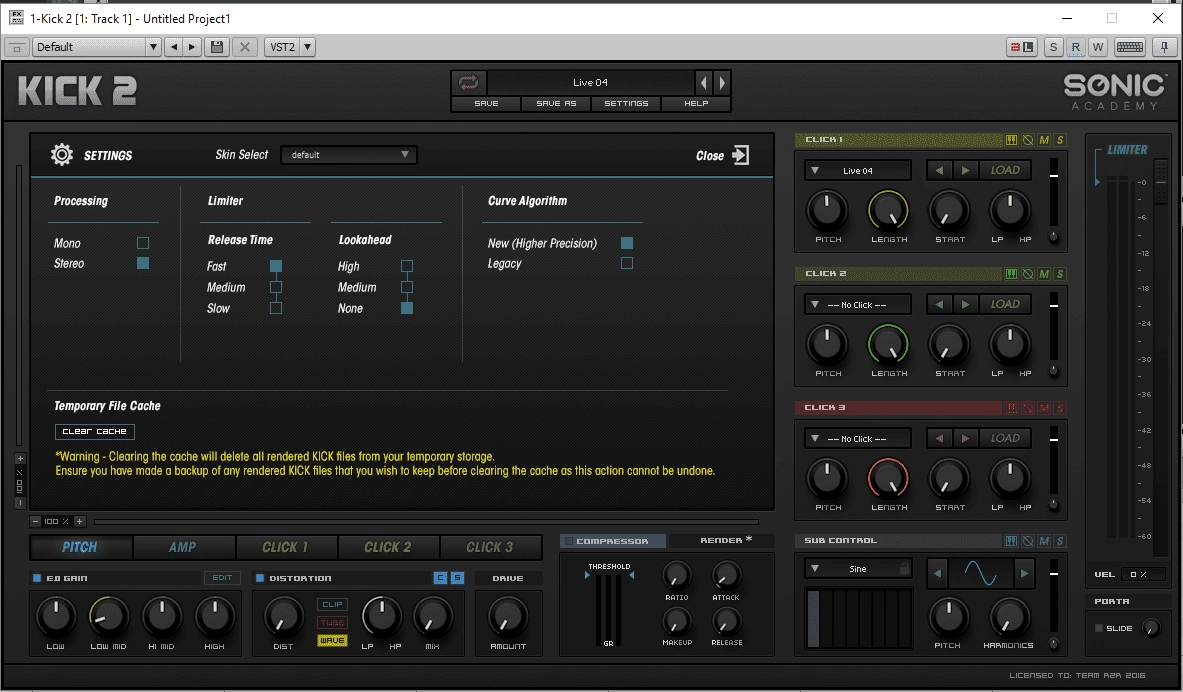
Task: Go to next preset arrow beside Live 04
Action: (722, 82)
